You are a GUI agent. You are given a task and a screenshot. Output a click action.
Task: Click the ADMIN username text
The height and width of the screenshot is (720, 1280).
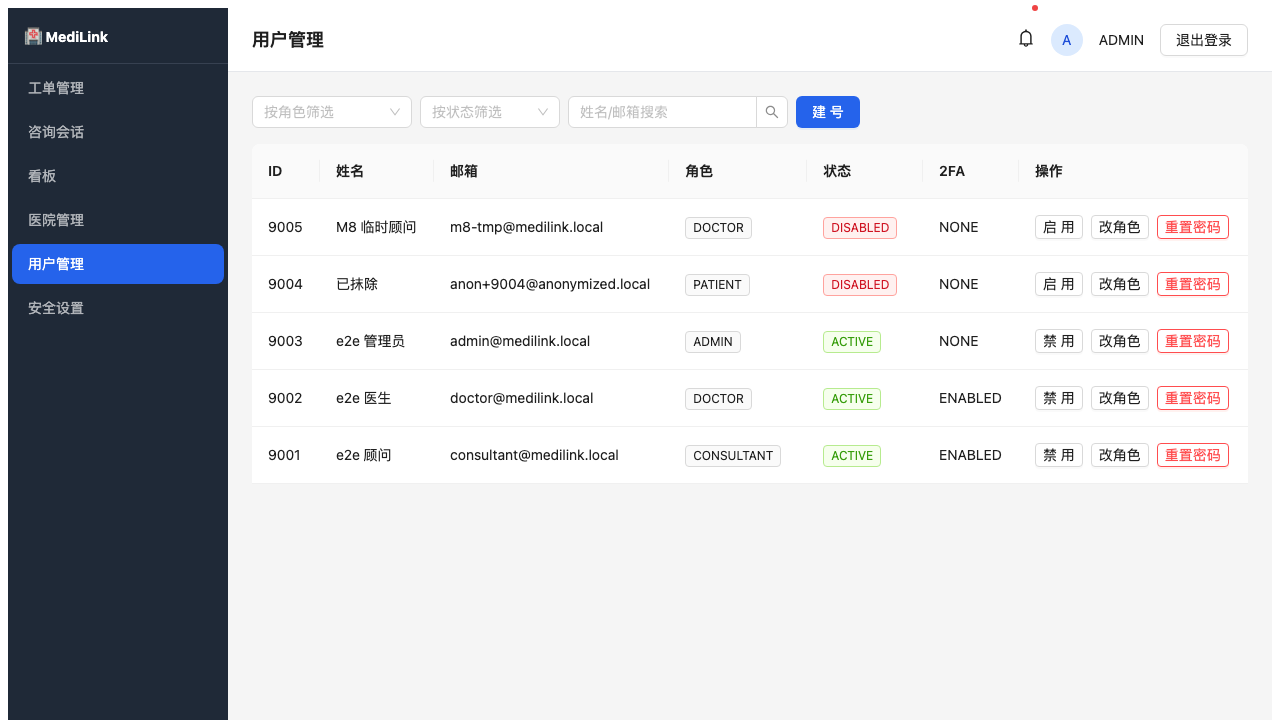1121,40
